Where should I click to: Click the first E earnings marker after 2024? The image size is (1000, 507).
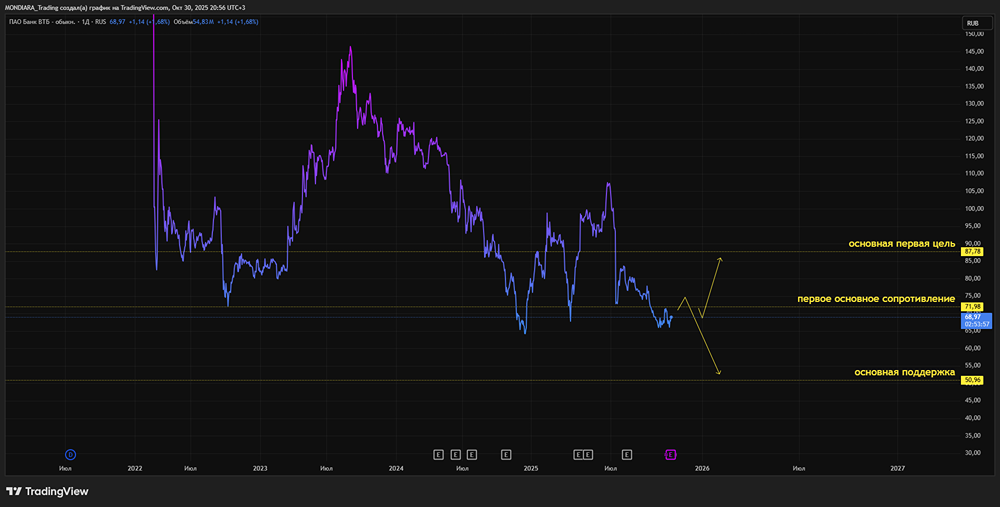(x=438, y=455)
